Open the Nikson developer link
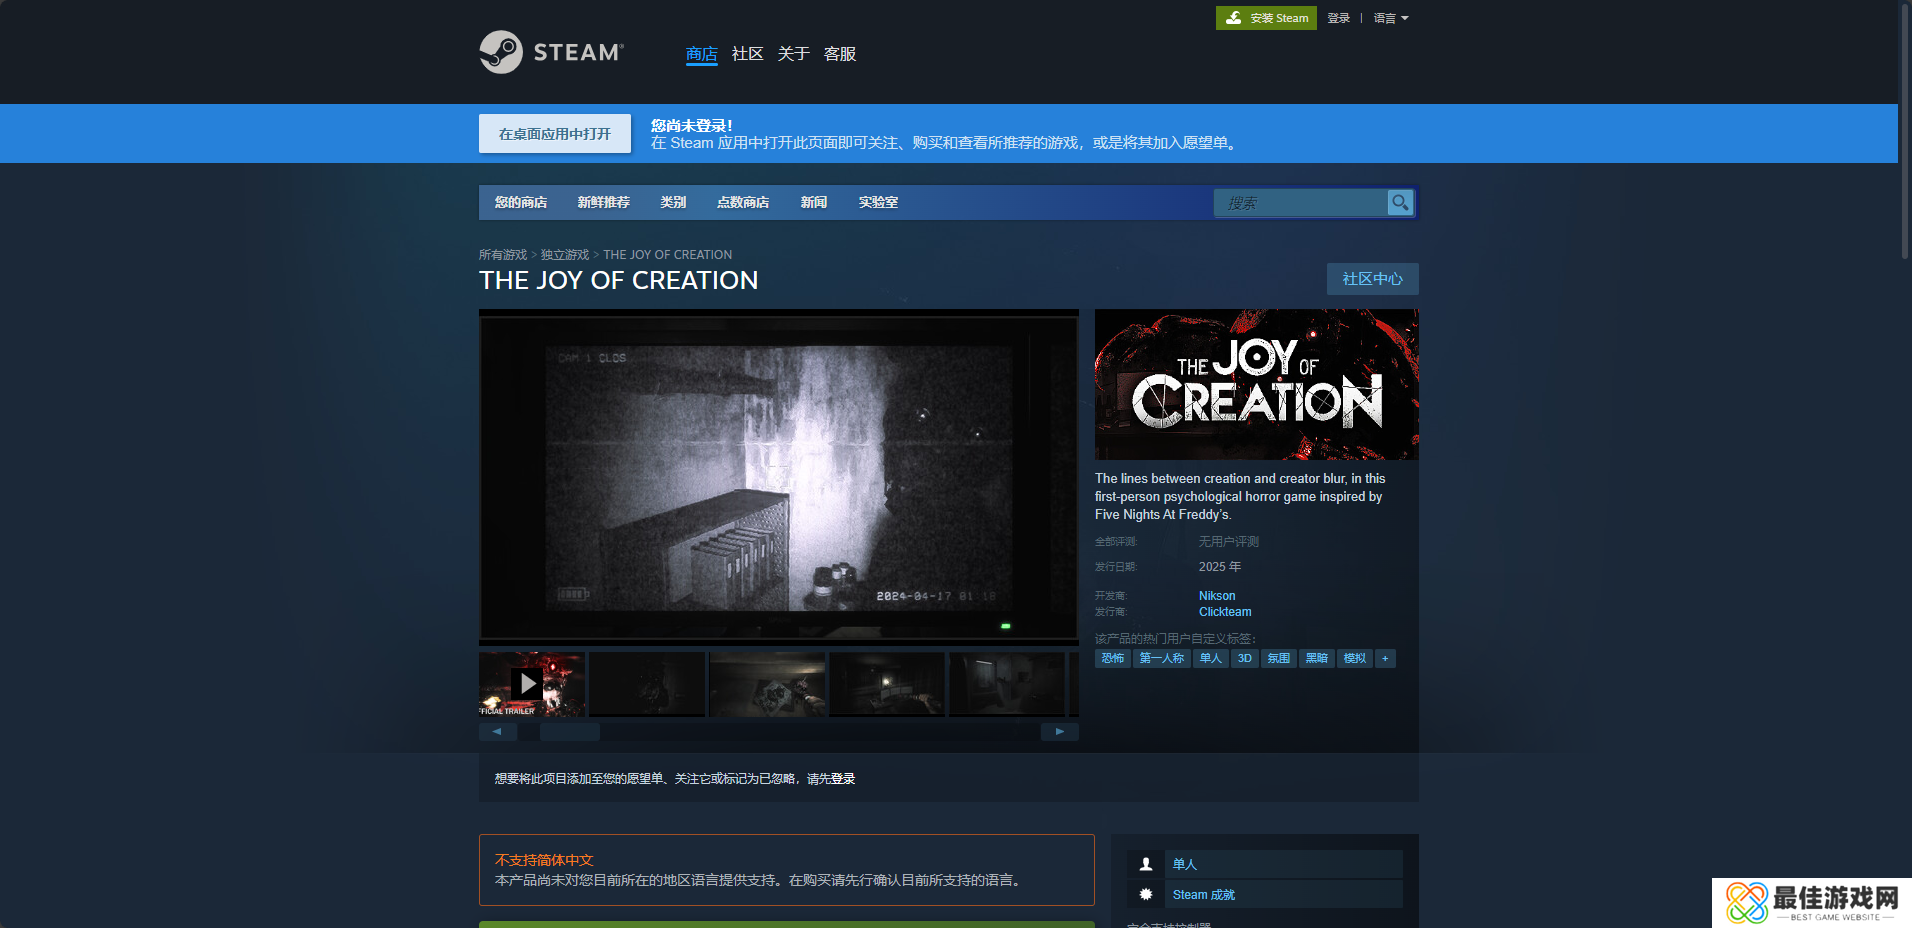1912x928 pixels. pyautogui.click(x=1217, y=596)
